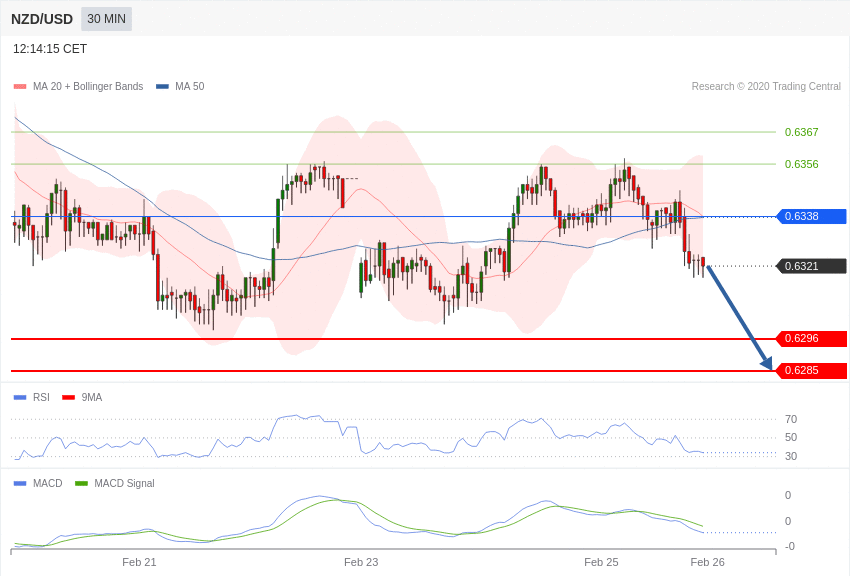This screenshot has width=850, height=576.
Task: Click the MA 20 + Bollinger Bands legend label
Action: [x=88, y=86]
